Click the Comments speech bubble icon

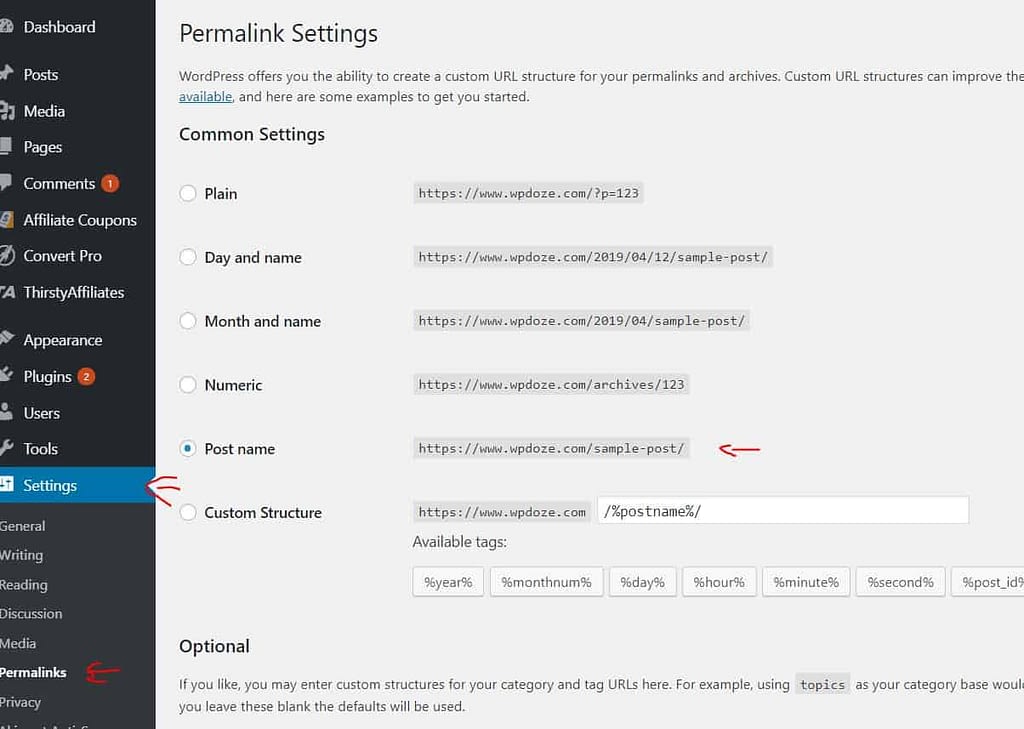point(6,182)
